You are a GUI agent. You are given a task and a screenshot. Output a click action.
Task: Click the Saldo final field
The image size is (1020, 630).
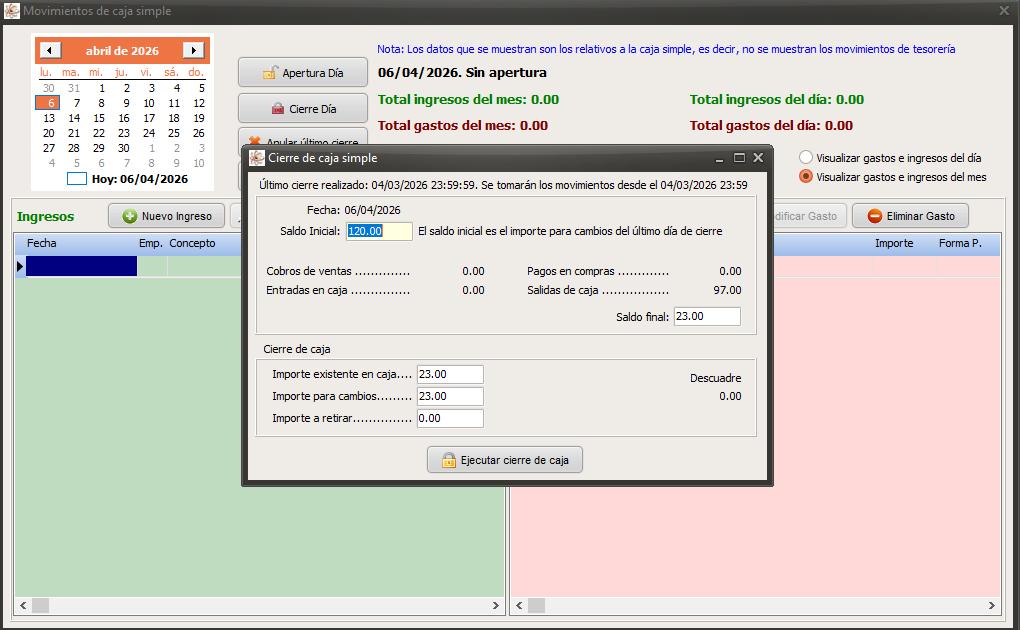707,316
